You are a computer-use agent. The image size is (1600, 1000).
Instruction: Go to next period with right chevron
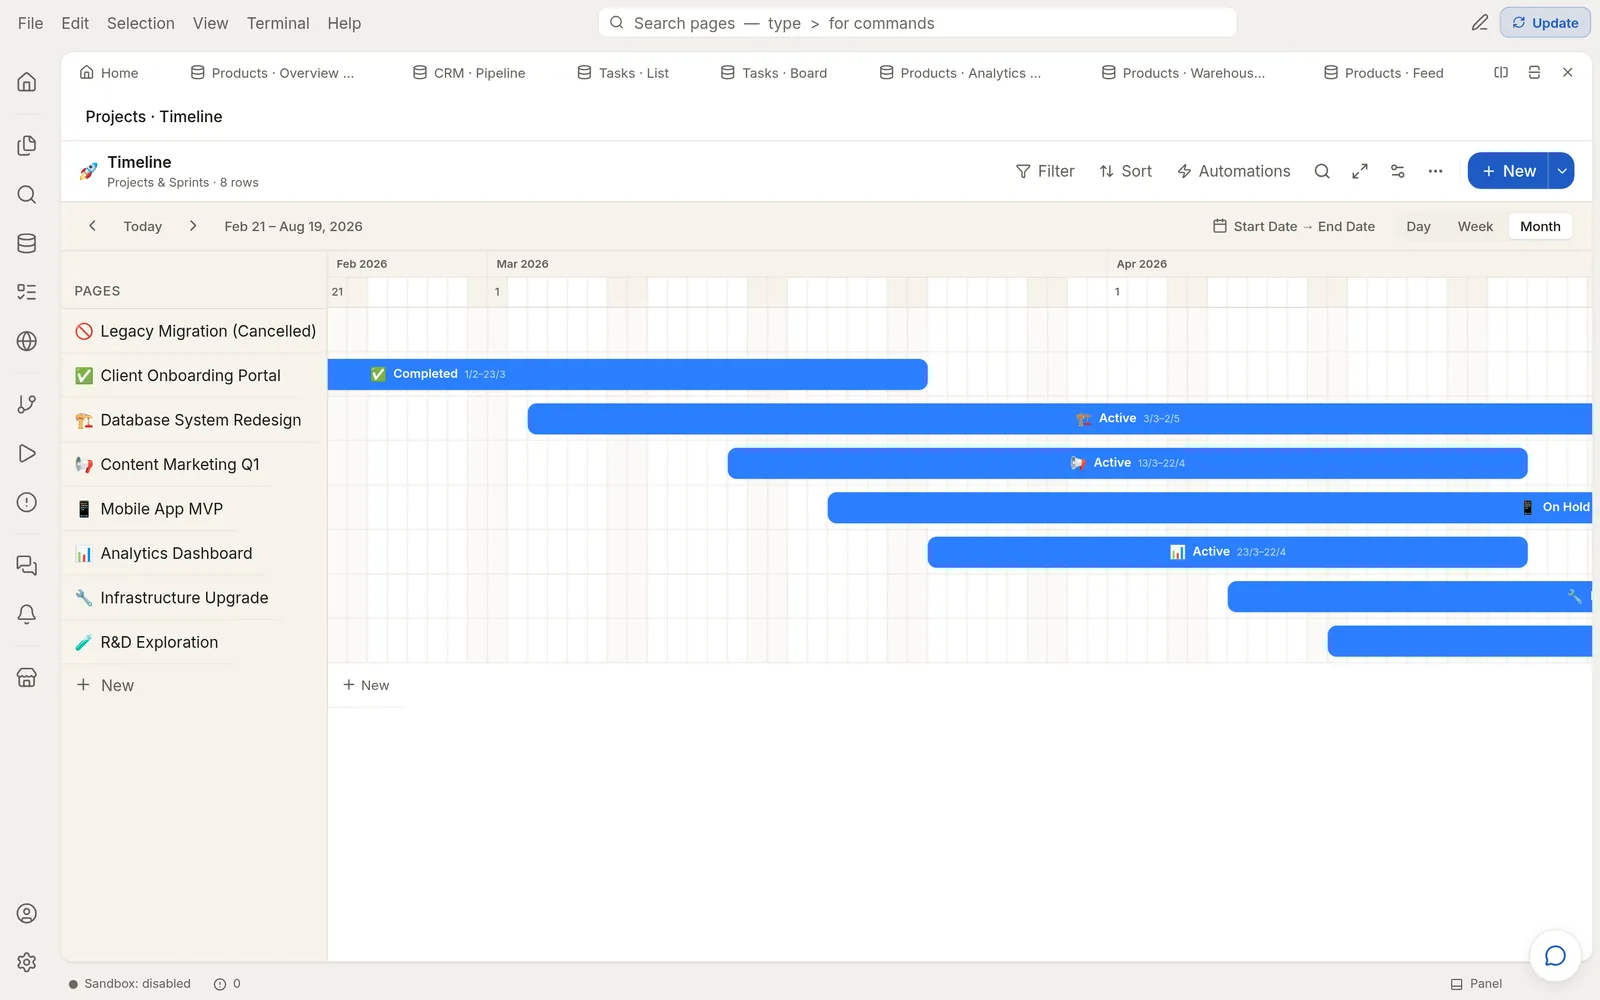click(x=193, y=226)
